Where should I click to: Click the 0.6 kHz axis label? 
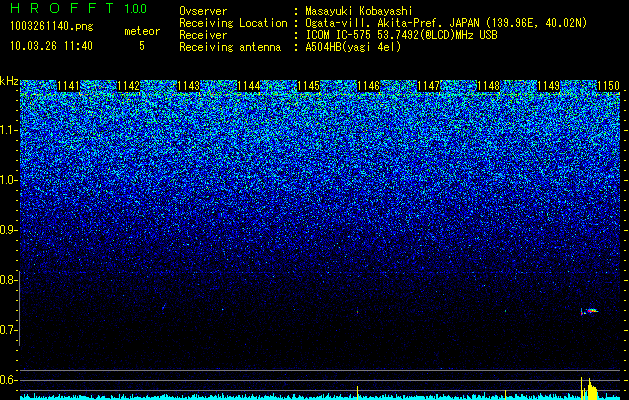8,380
